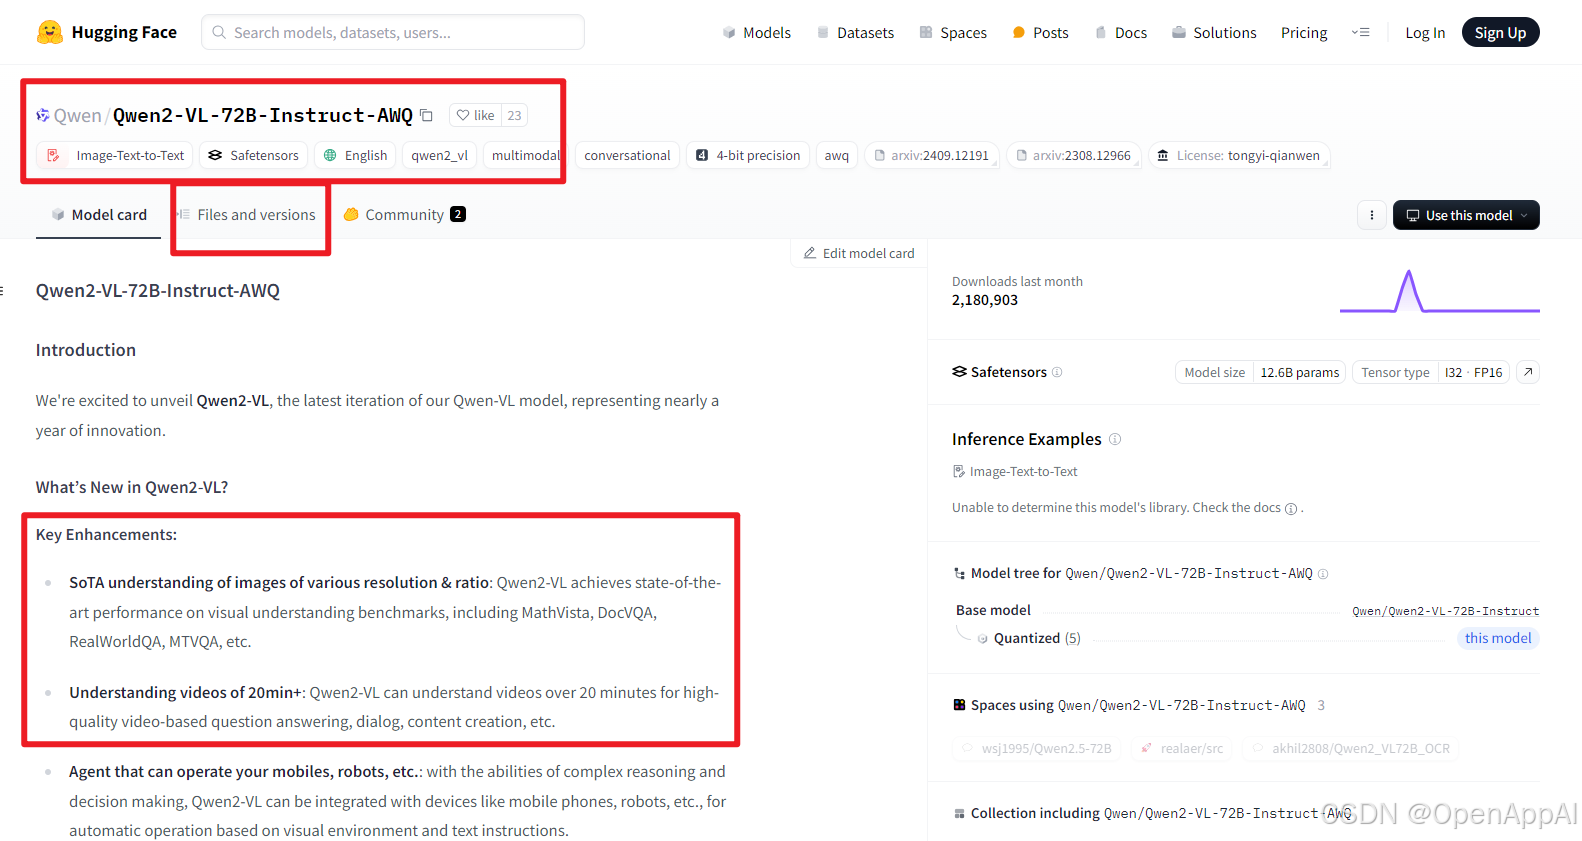The height and width of the screenshot is (841, 1582).
Task: Expand the more-navigation menu icon
Action: (1360, 32)
